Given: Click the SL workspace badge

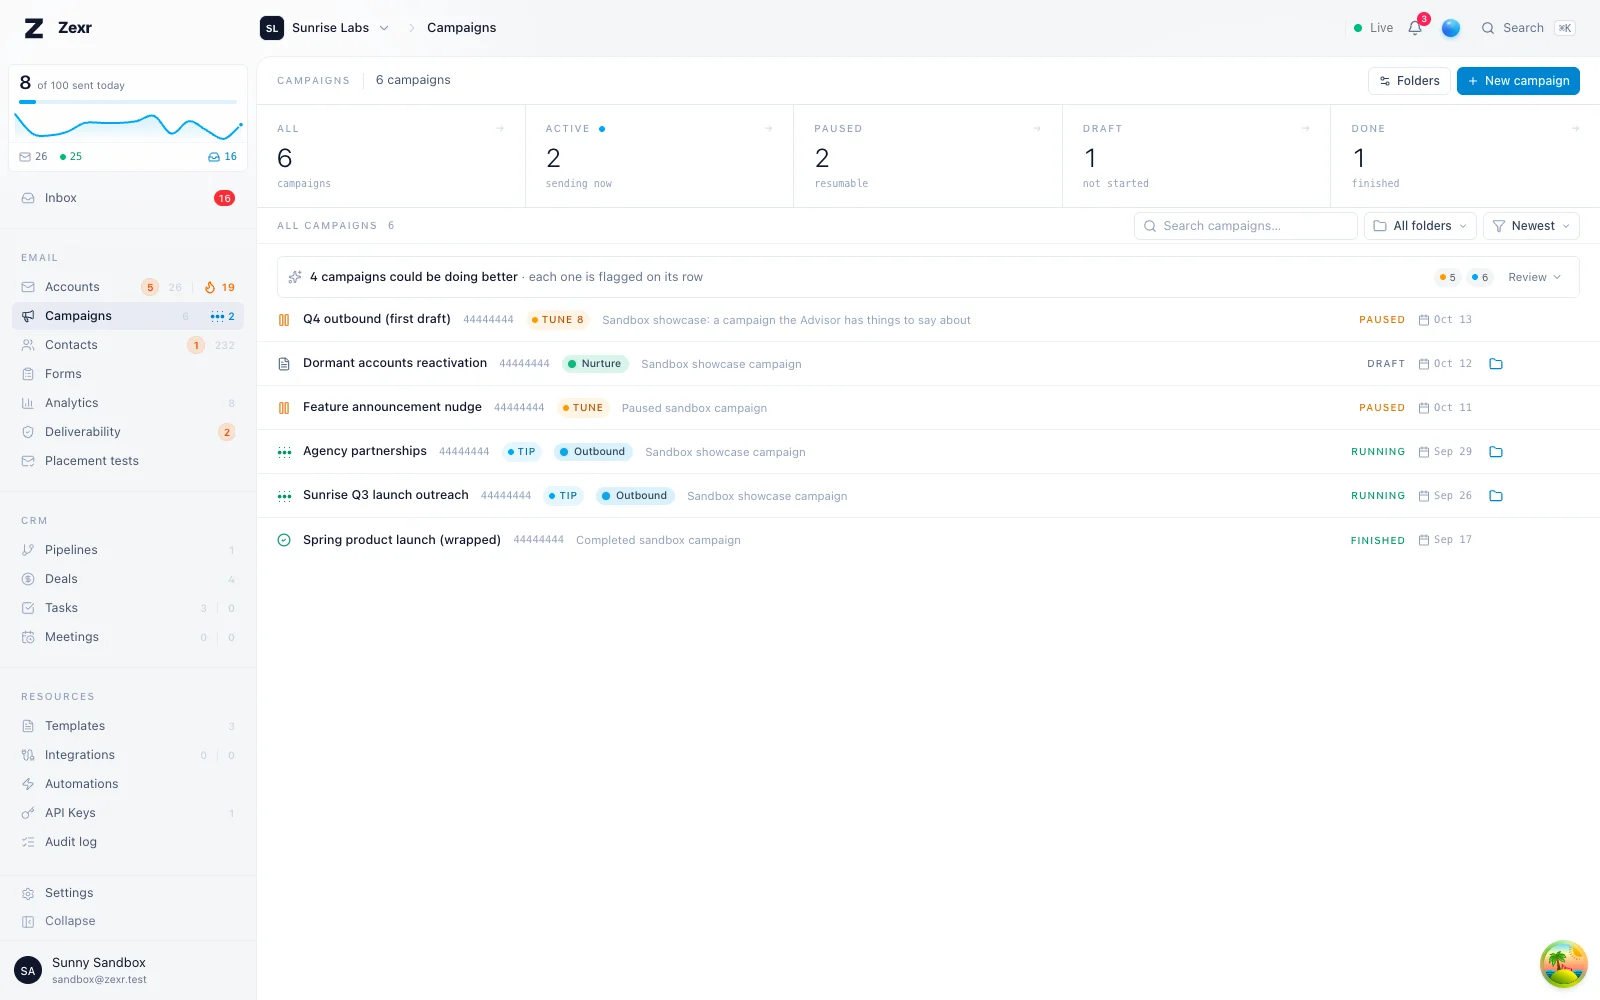Looking at the screenshot, I should click(272, 28).
